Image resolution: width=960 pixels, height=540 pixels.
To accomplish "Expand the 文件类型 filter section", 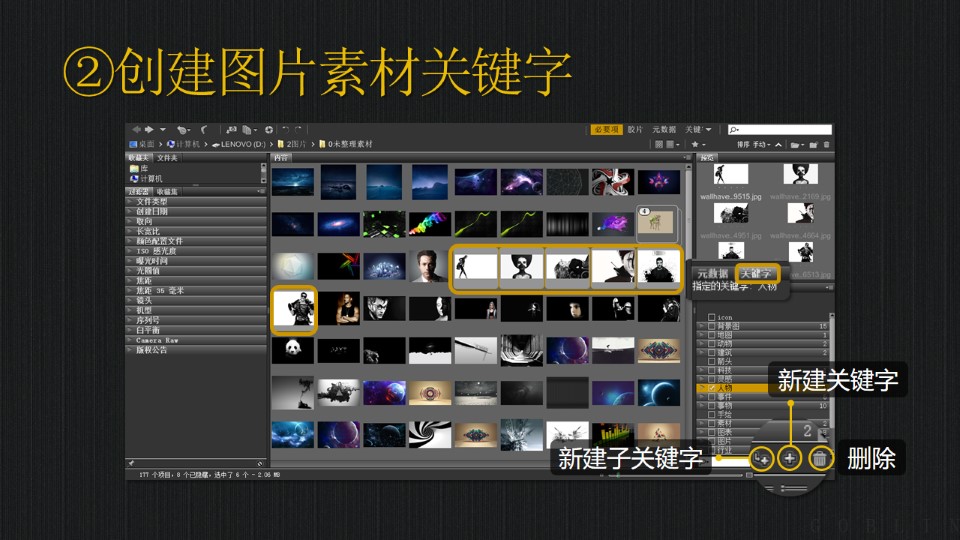I will click(131, 201).
